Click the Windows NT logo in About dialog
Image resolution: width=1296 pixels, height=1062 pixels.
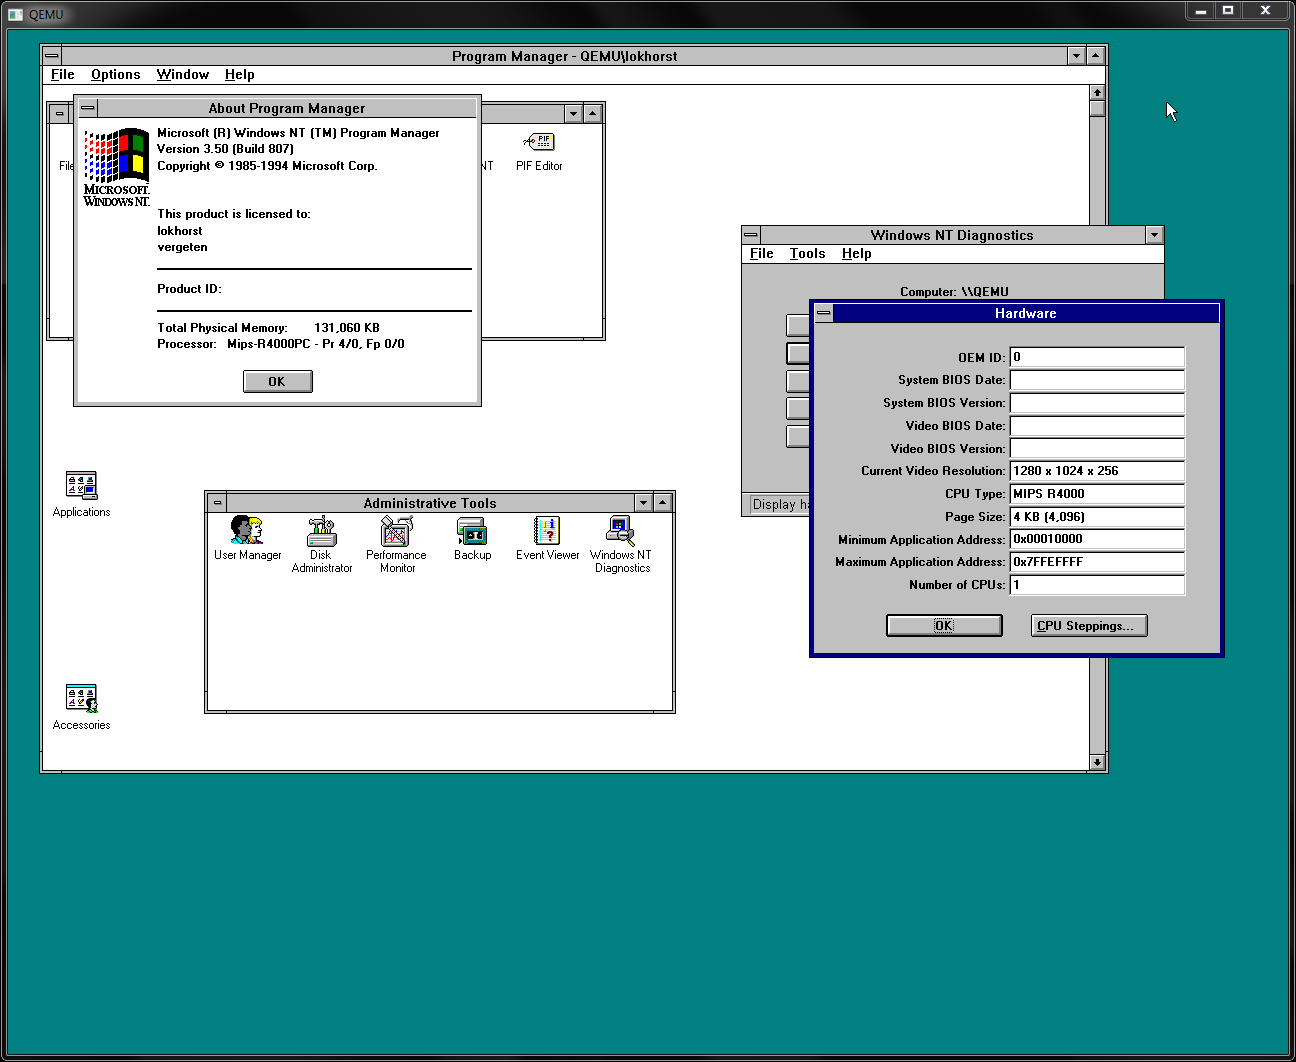click(116, 167)
